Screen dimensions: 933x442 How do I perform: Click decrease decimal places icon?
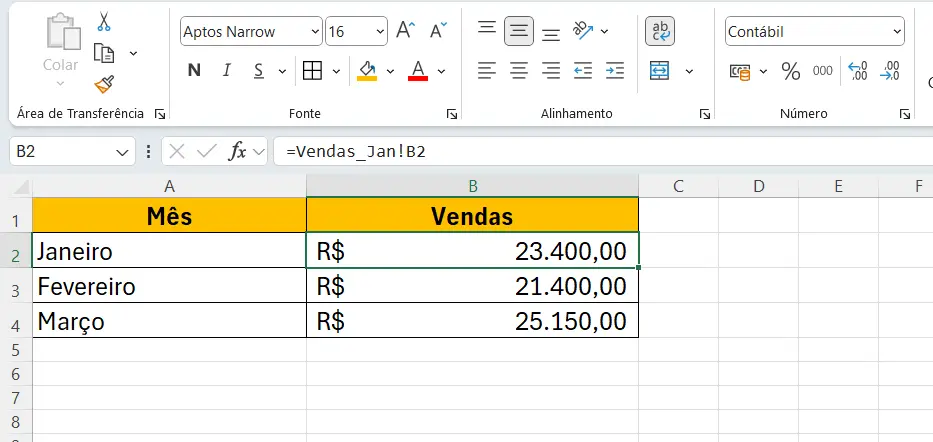[890, 71]
